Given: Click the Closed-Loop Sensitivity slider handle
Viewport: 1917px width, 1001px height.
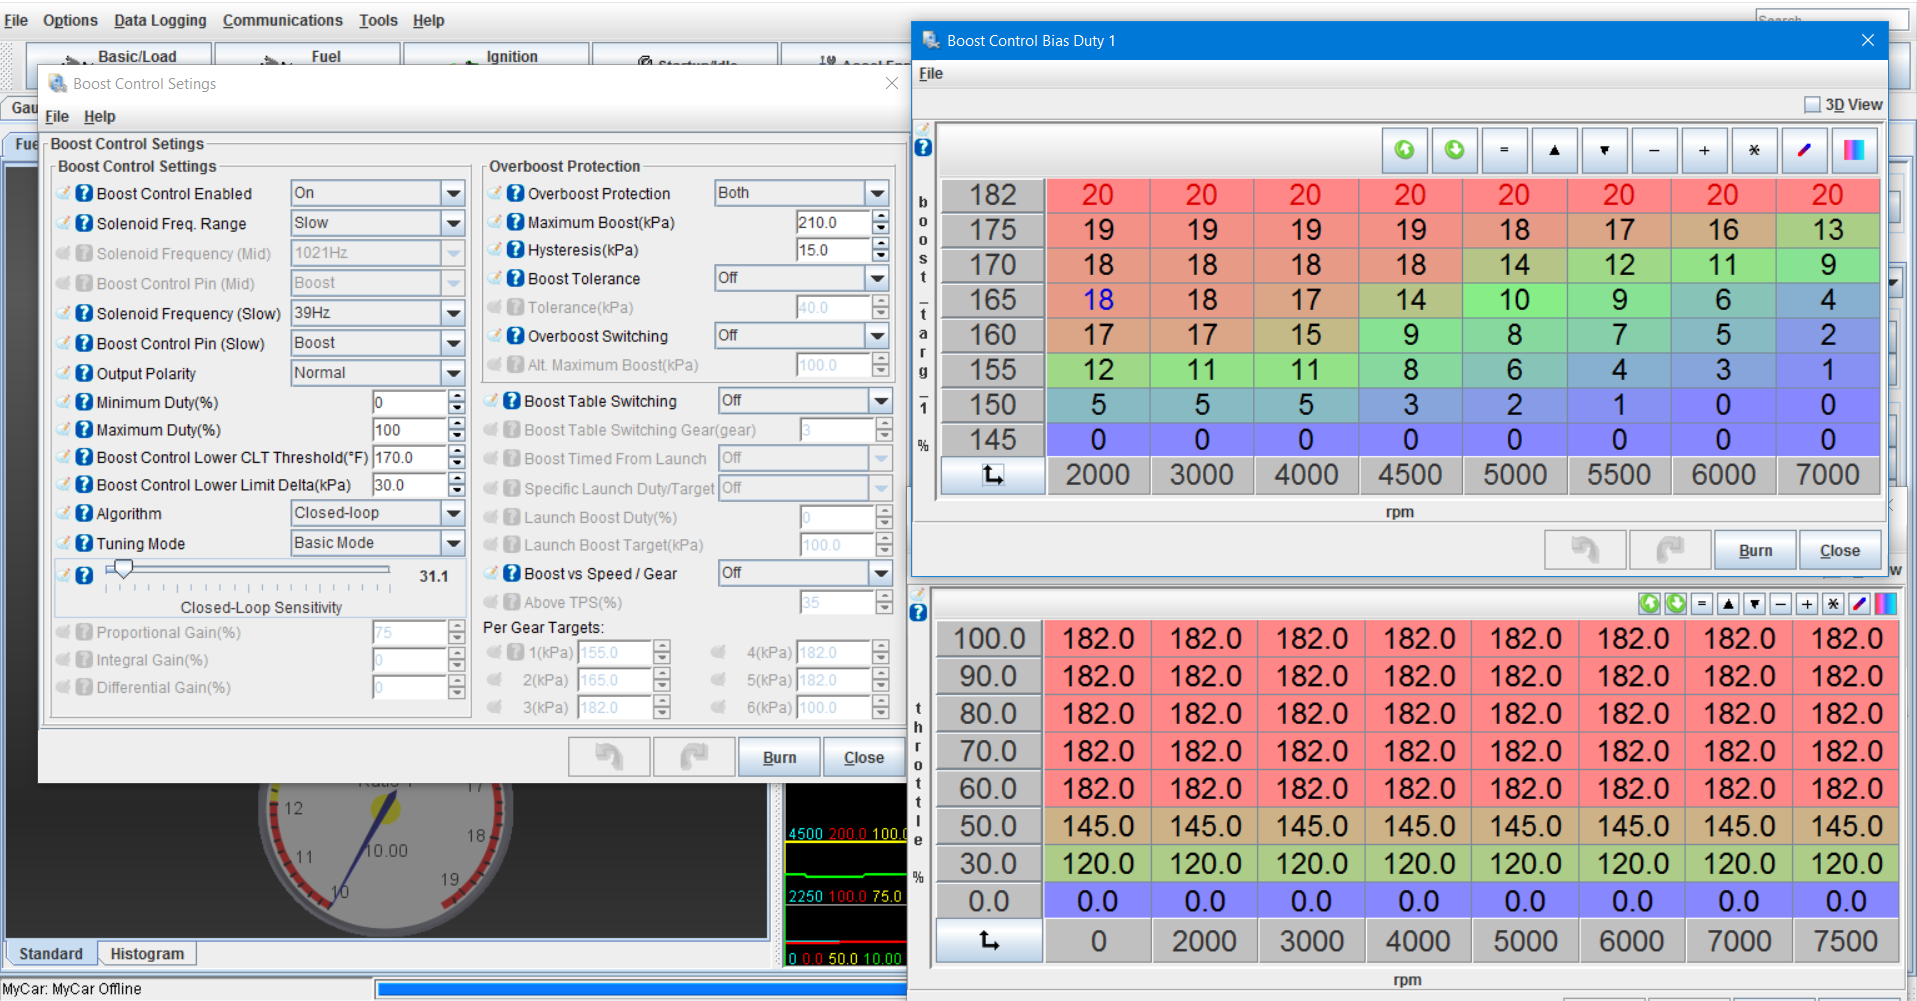Looking at the screenshot, I should point(123,569).
